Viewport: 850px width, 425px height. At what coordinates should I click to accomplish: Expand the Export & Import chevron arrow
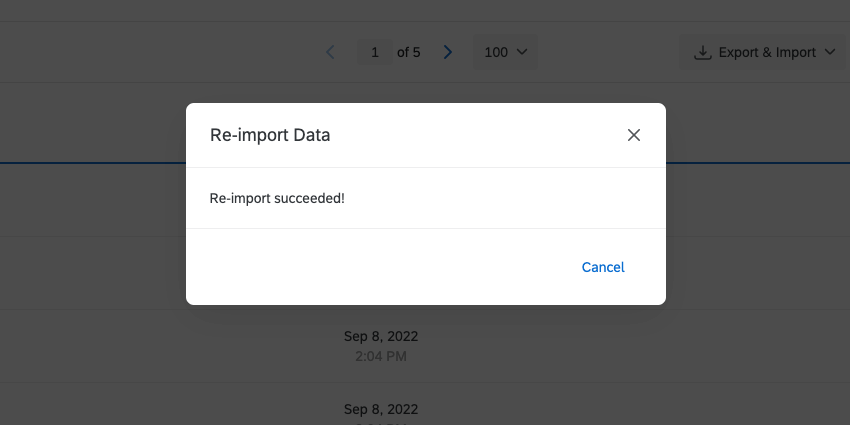830,52
